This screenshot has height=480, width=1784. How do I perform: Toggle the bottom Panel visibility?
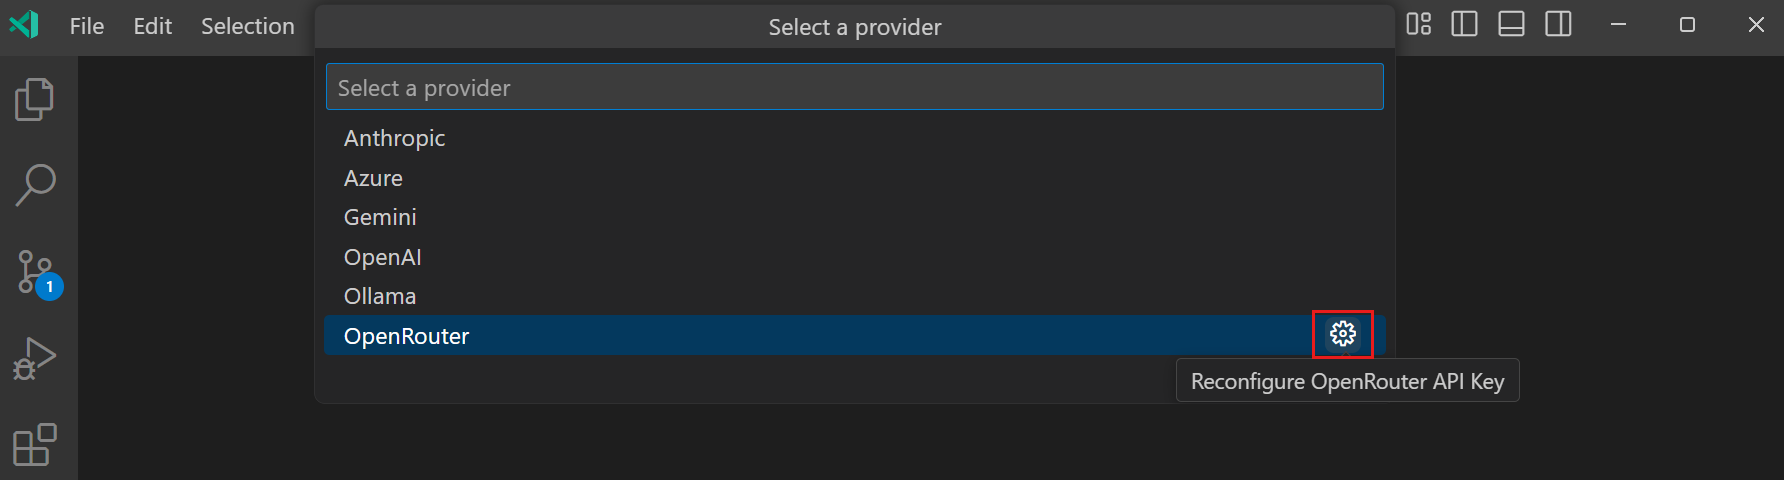pyautogui.click(x=1511, y=24)
